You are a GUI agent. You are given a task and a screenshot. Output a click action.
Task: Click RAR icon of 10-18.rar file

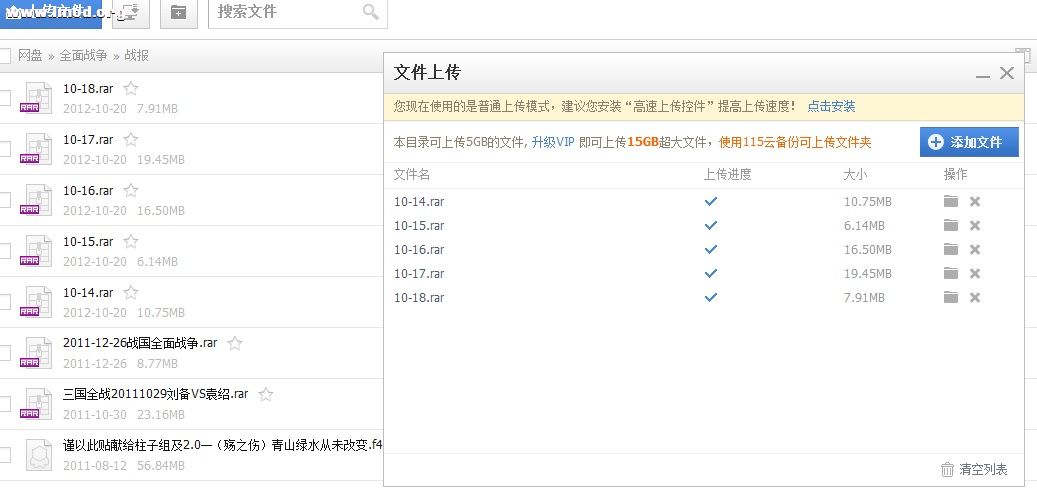click(x=36, y=98)
